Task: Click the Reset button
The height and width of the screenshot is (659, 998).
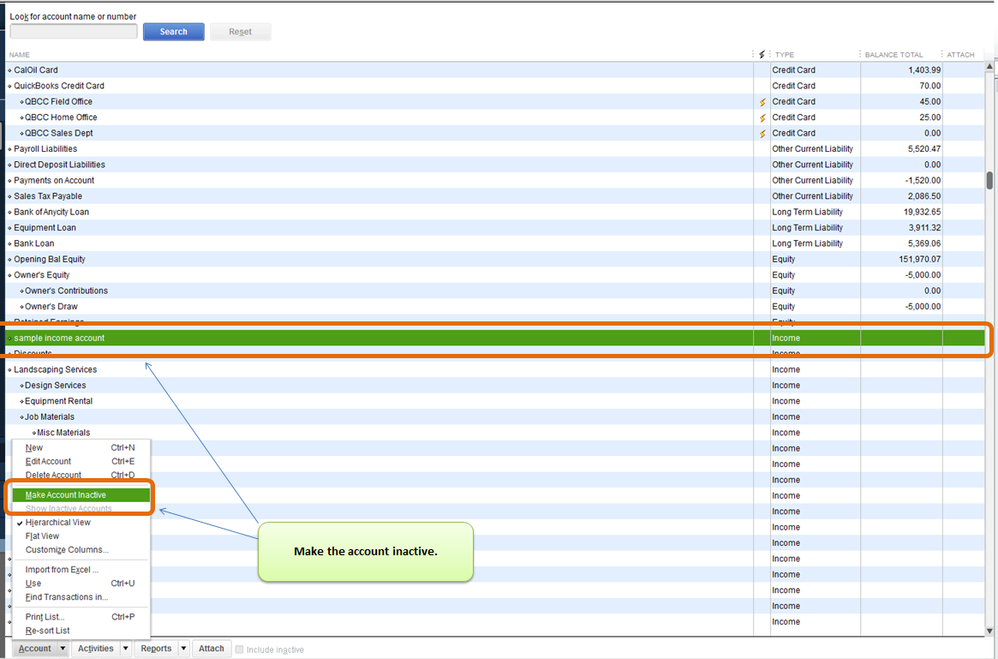Action: tap(241, 31)
